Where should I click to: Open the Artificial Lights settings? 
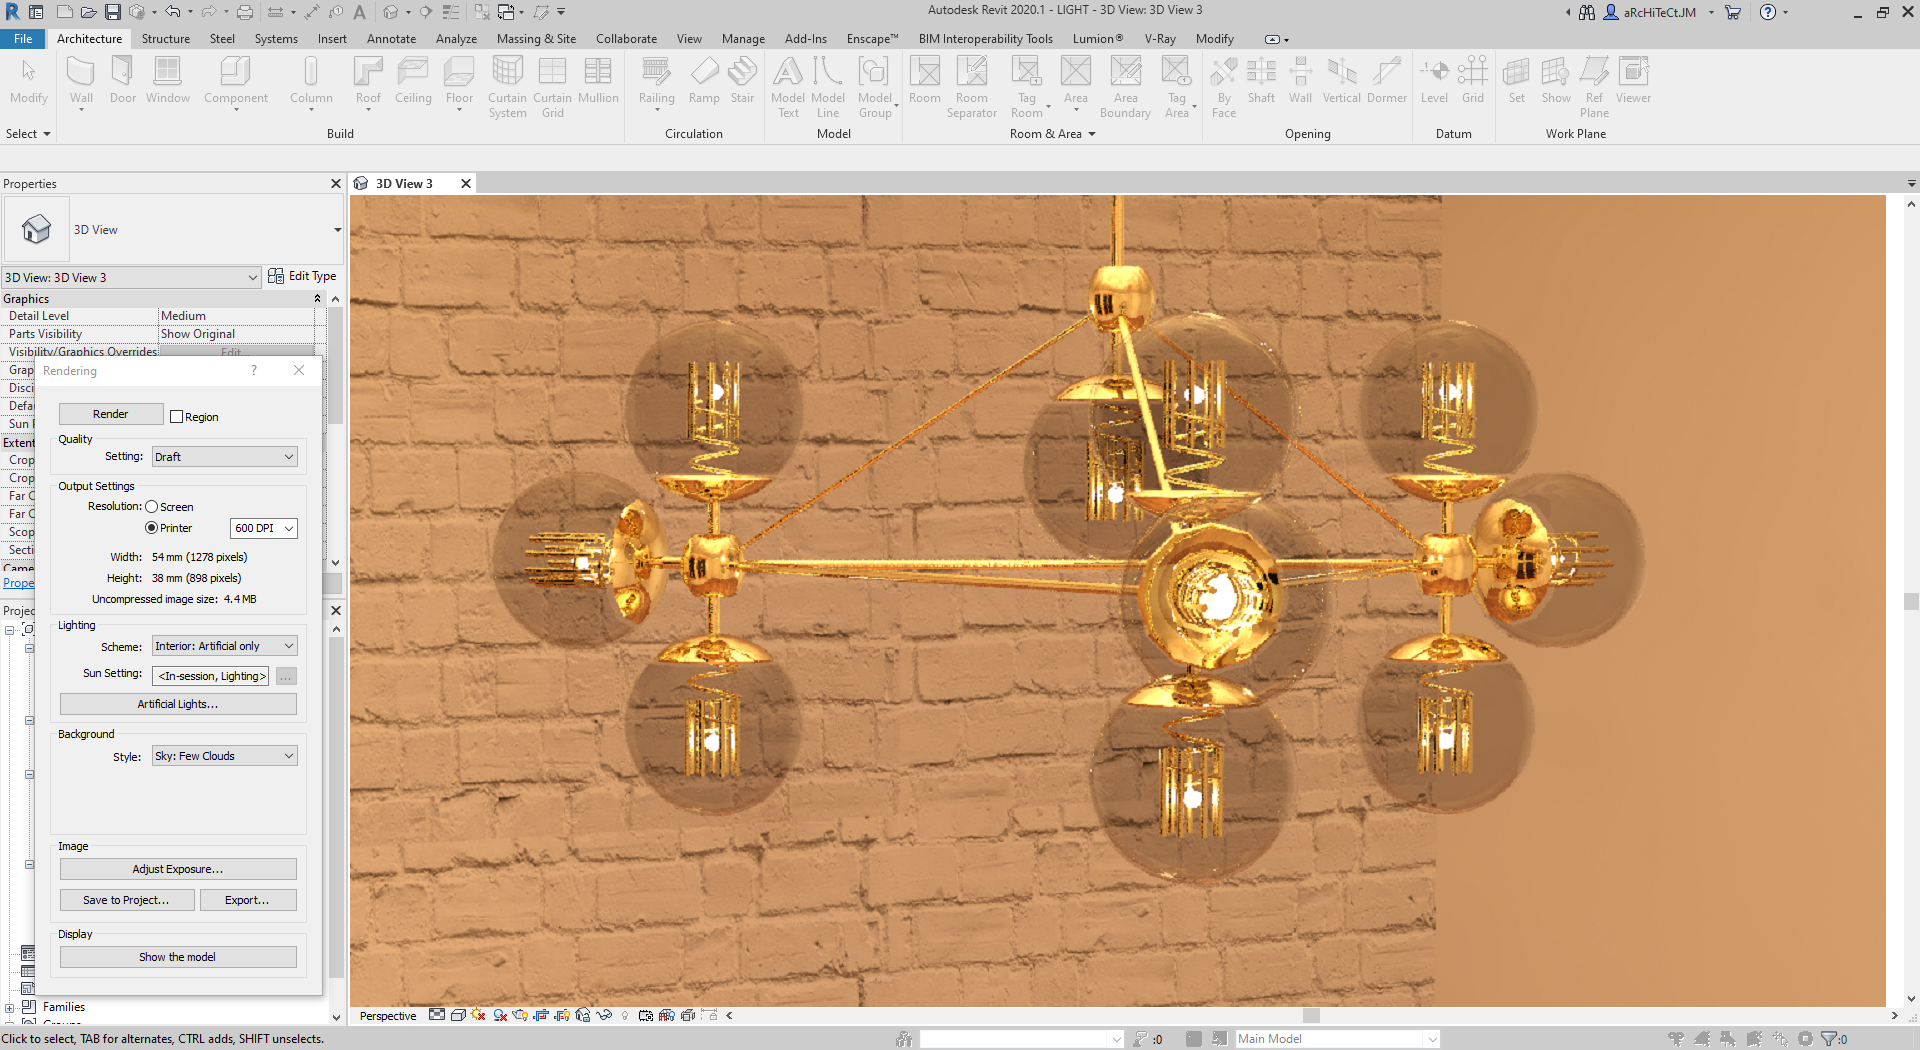(x=177, y=703)
